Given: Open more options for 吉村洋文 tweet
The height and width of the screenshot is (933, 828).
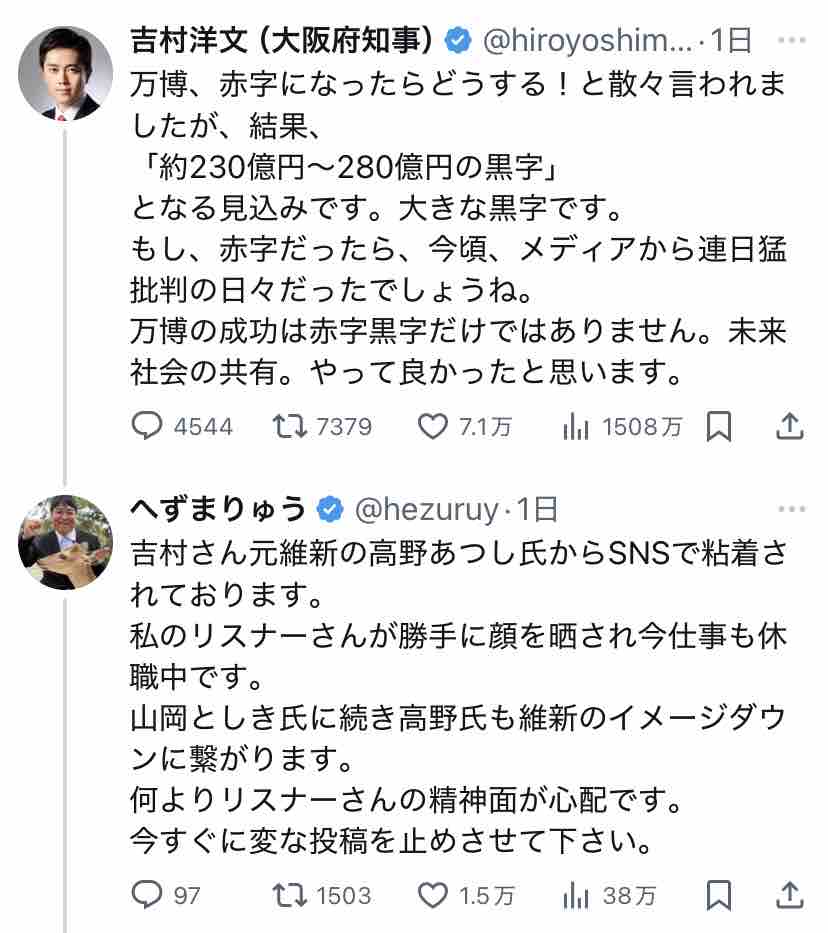Looking at the screenshot, I should click(792, 40).
